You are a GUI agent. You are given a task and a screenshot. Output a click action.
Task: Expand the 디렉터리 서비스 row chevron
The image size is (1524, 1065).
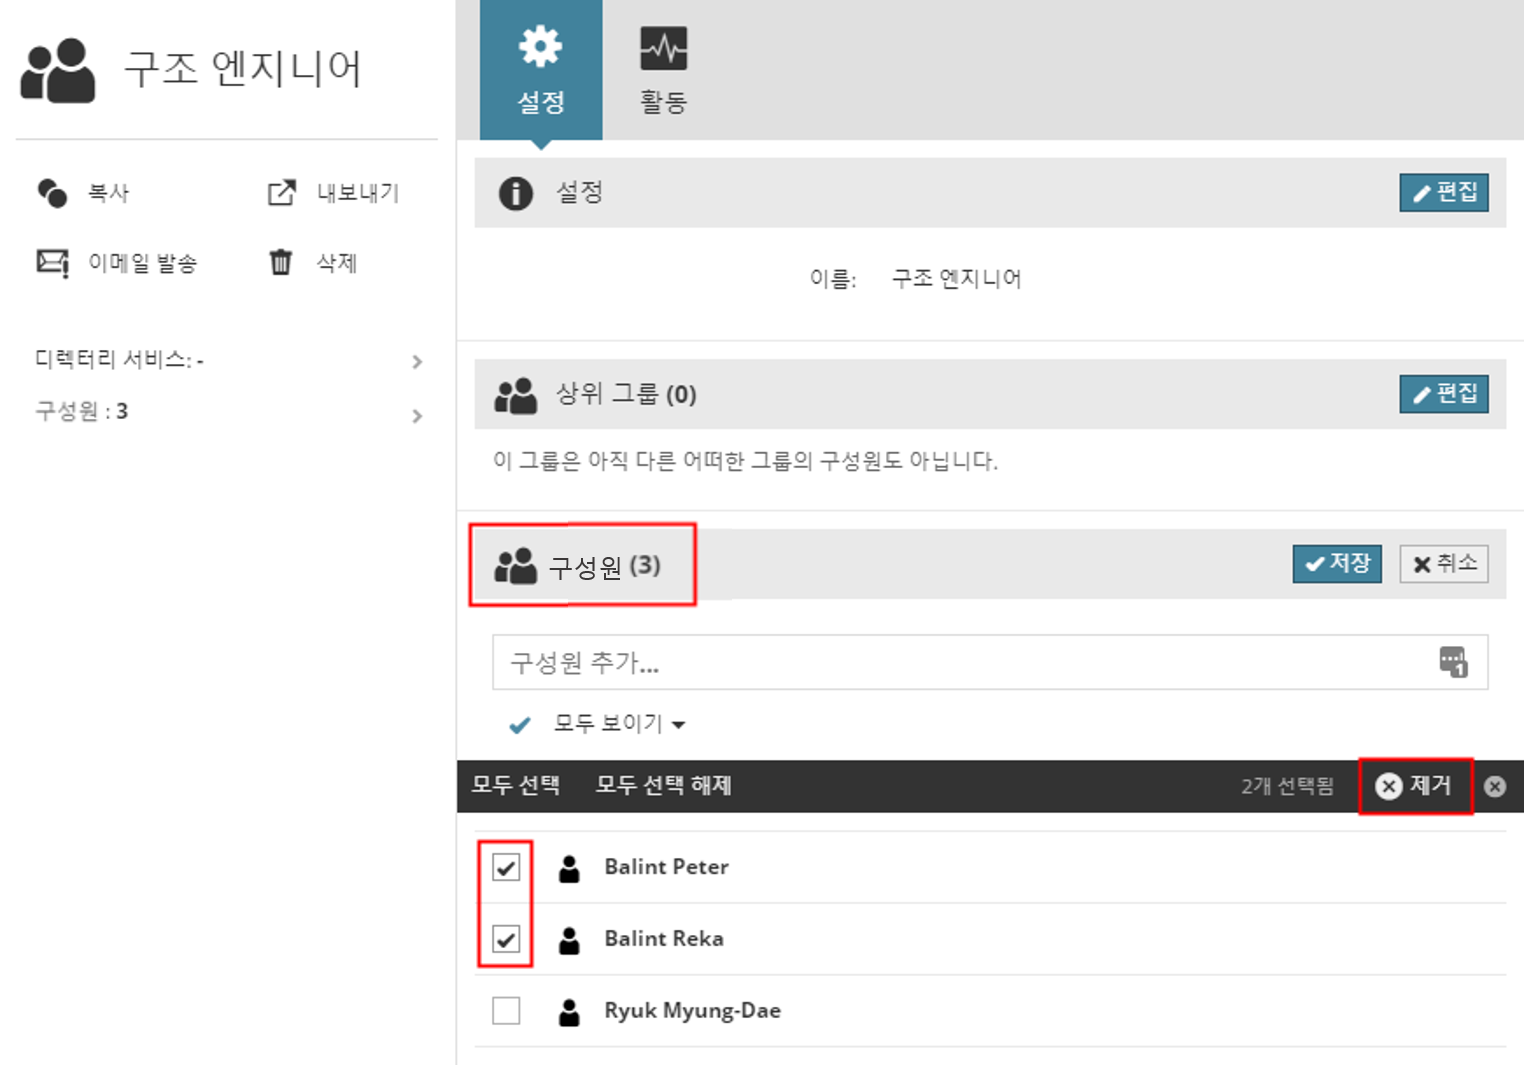(417, 362)
